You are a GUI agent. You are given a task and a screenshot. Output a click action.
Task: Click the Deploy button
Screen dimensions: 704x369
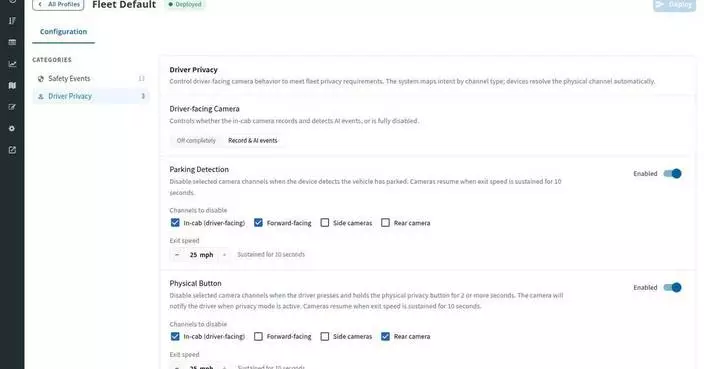(x=674, y=4)
